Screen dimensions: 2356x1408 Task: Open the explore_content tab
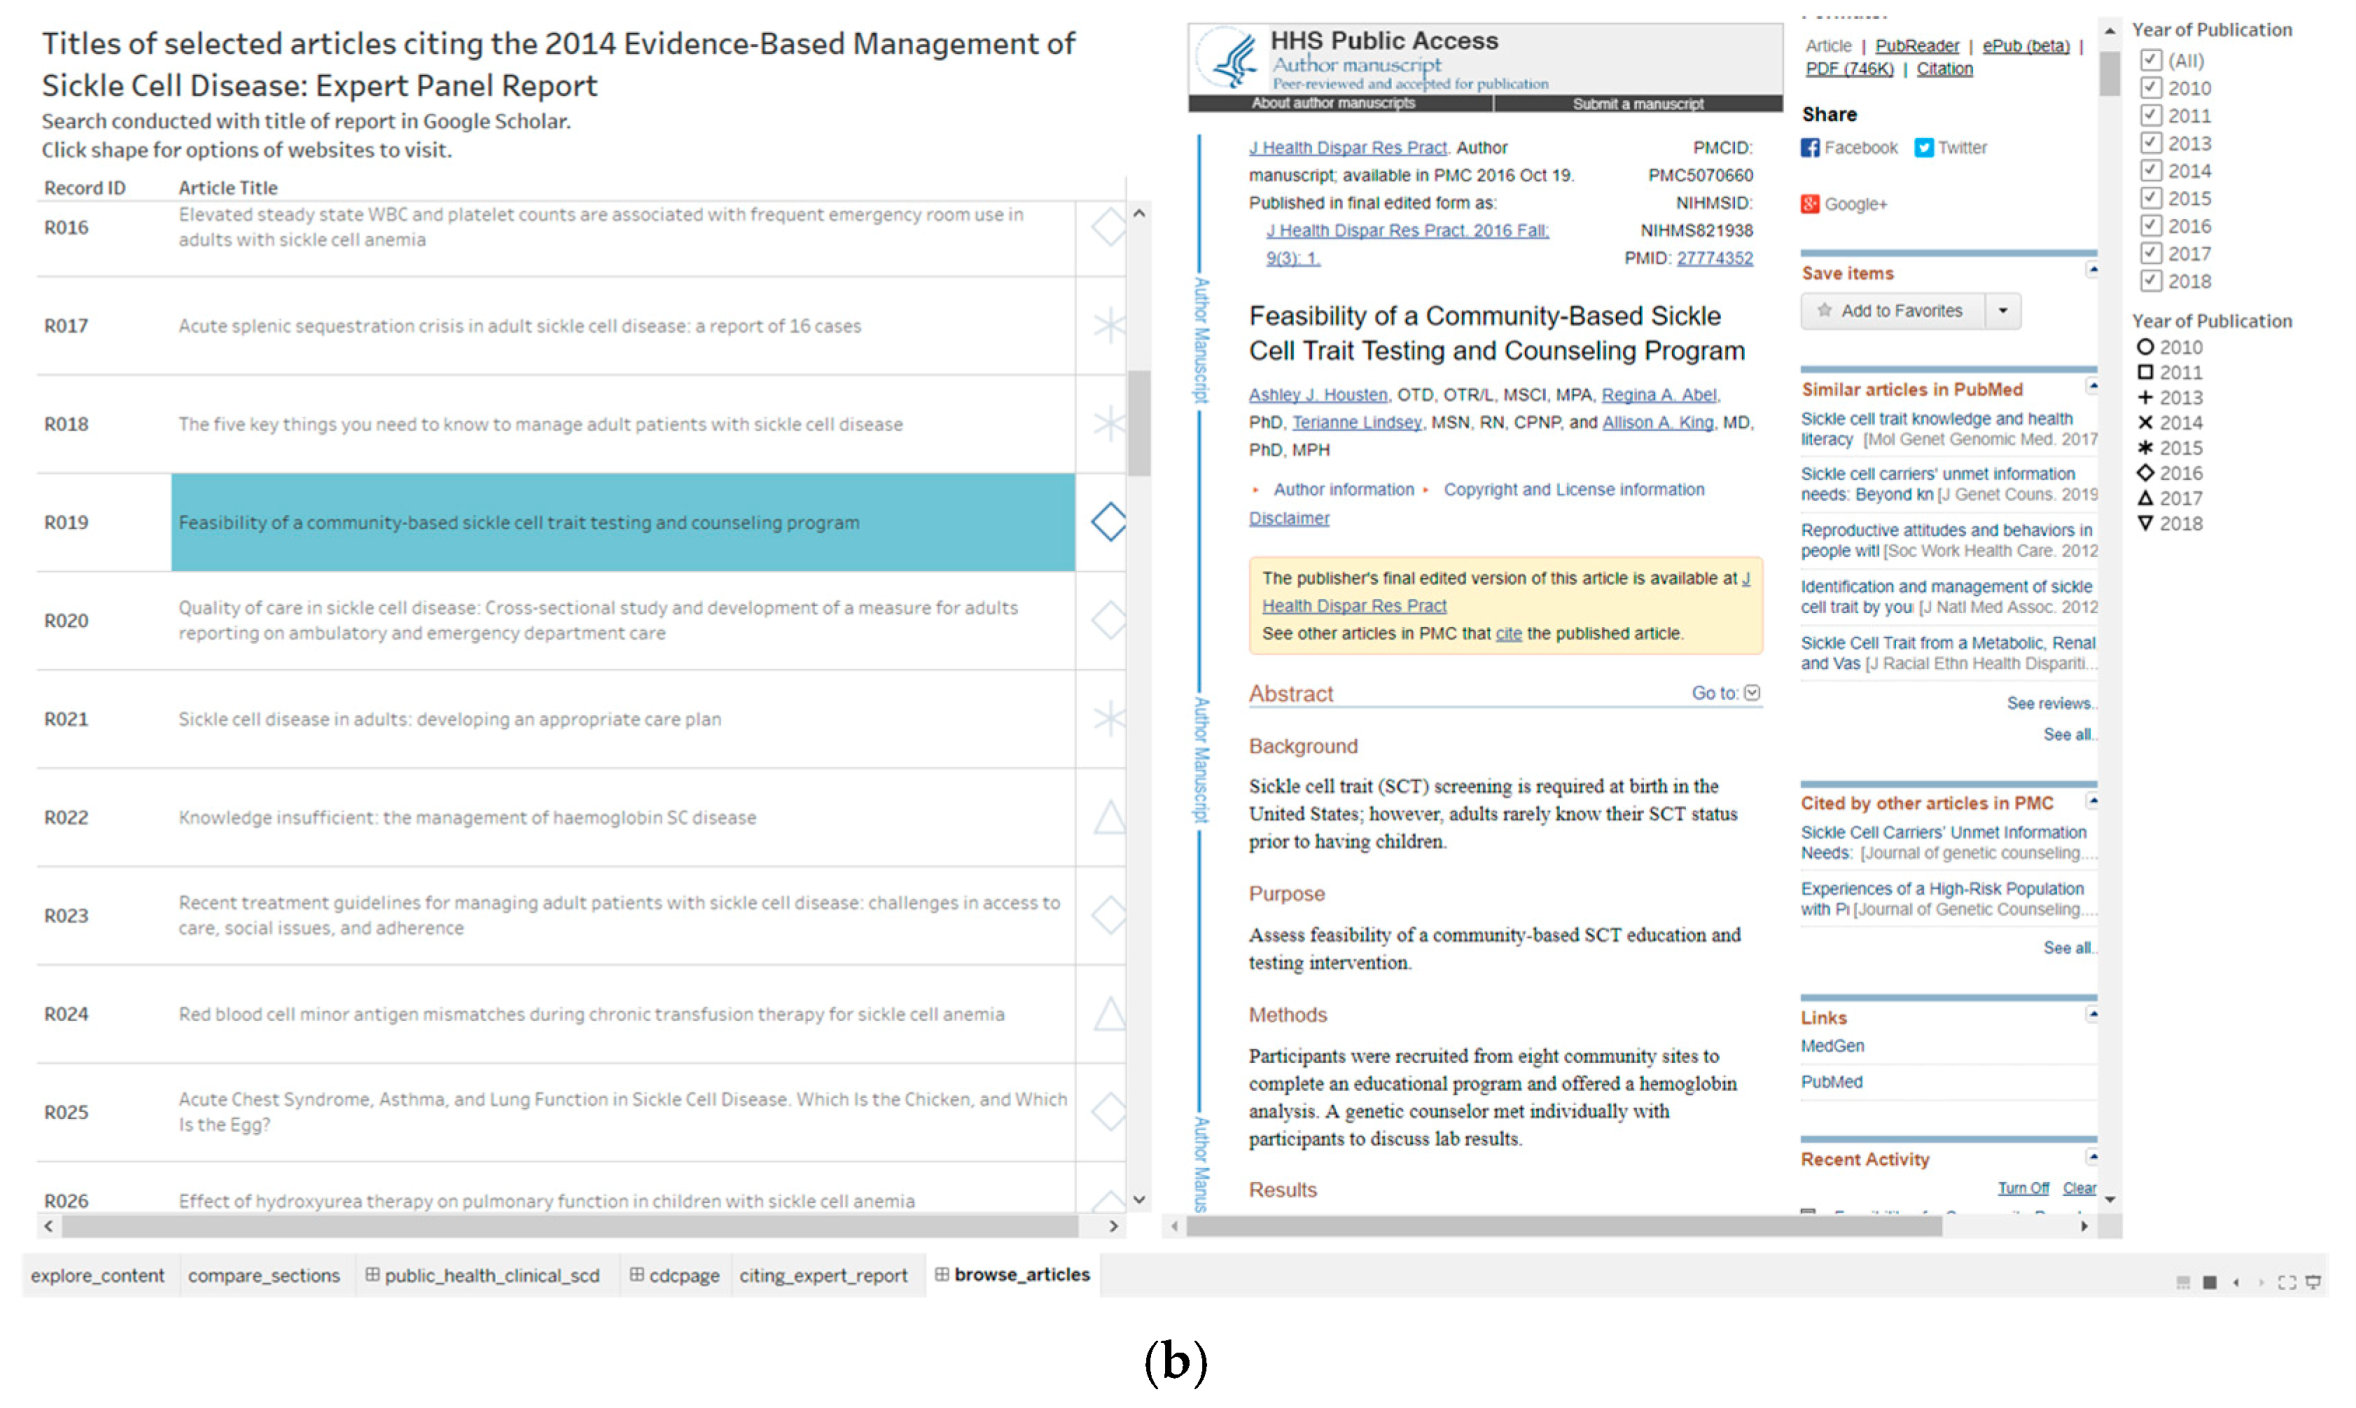click(97, 1275)
